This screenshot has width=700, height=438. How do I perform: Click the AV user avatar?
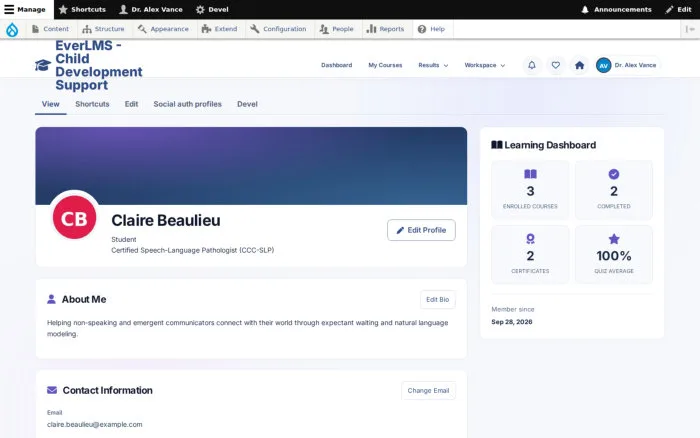(604, 65)
